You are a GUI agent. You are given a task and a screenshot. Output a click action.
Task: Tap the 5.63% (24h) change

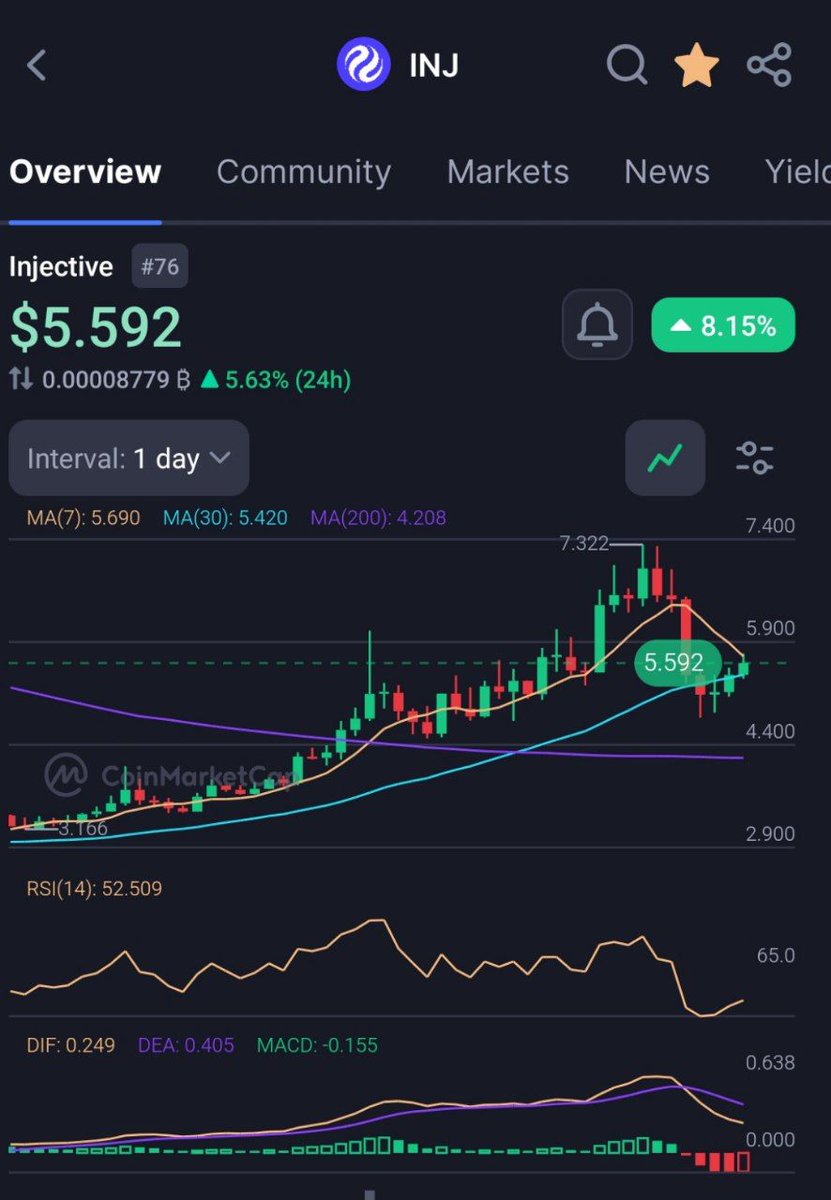pyautogui.click(x=276, y=380)
